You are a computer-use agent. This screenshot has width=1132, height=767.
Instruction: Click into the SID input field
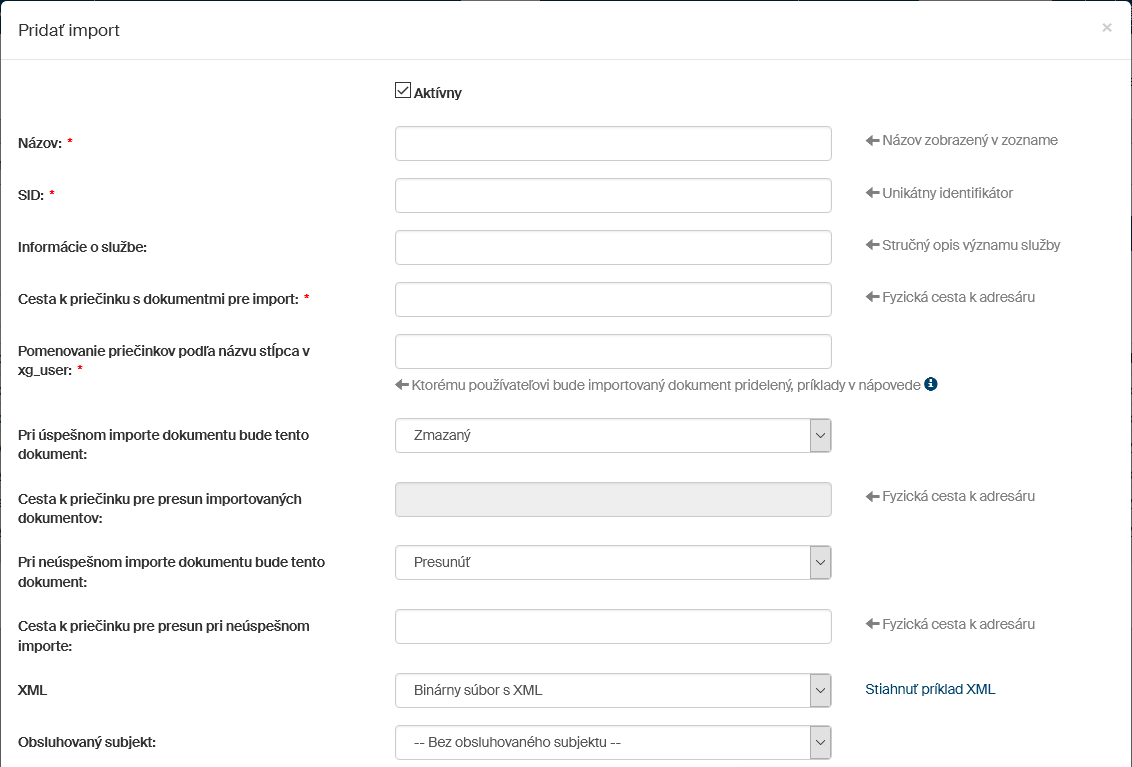point(613,196)
